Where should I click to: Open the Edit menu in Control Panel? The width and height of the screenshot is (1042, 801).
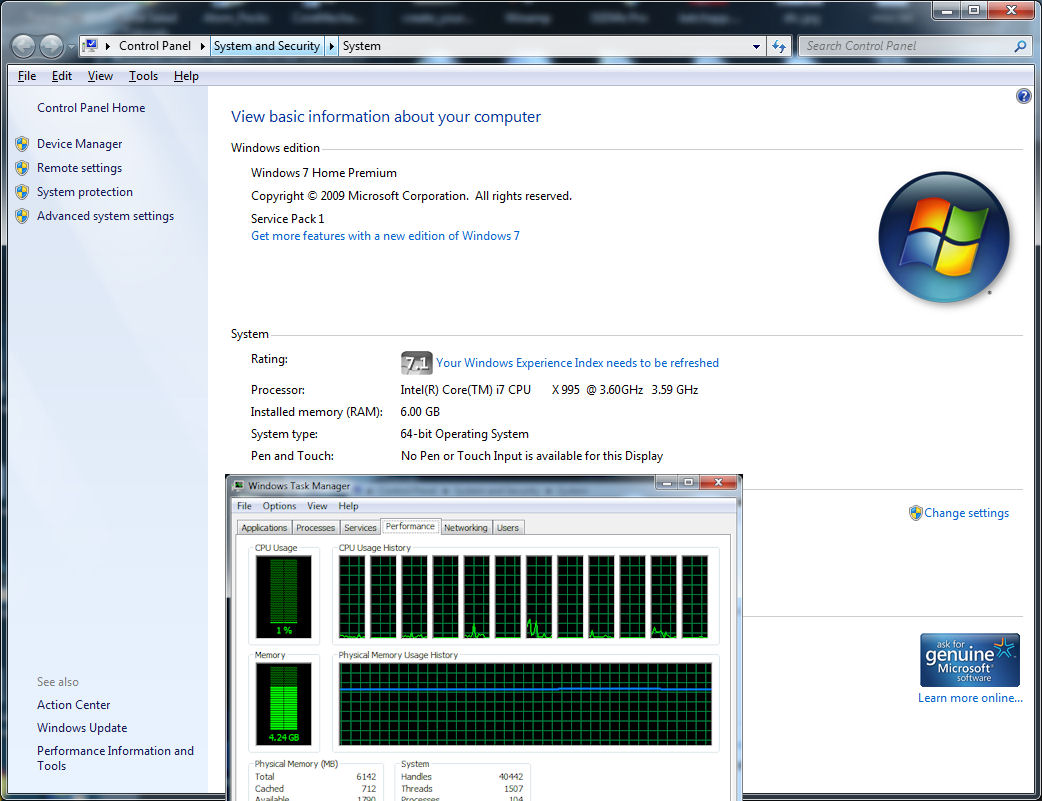62,76
